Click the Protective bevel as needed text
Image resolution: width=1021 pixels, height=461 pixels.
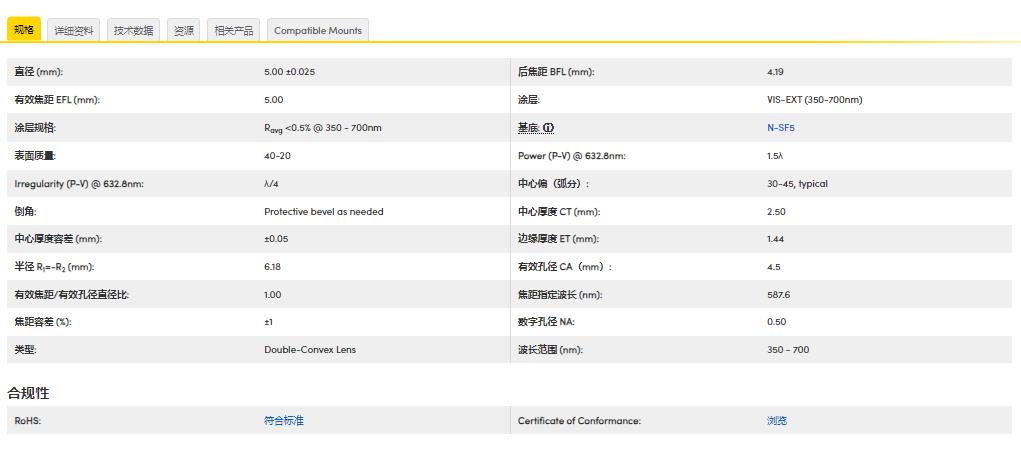tap(323, 212)
